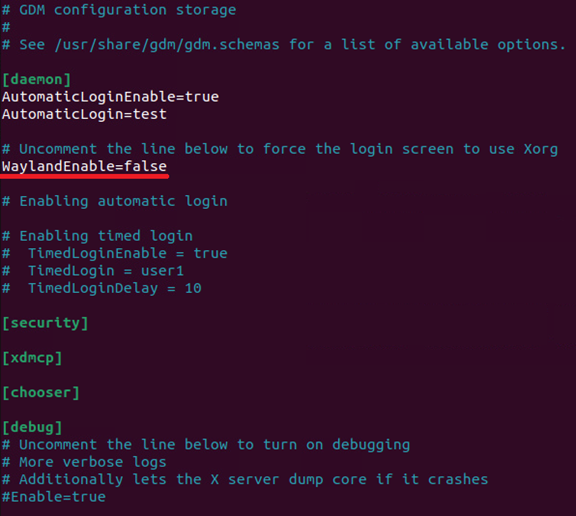Select the [chooser] section header
This screenshot has height=516, width=576.
coord(41,393)
